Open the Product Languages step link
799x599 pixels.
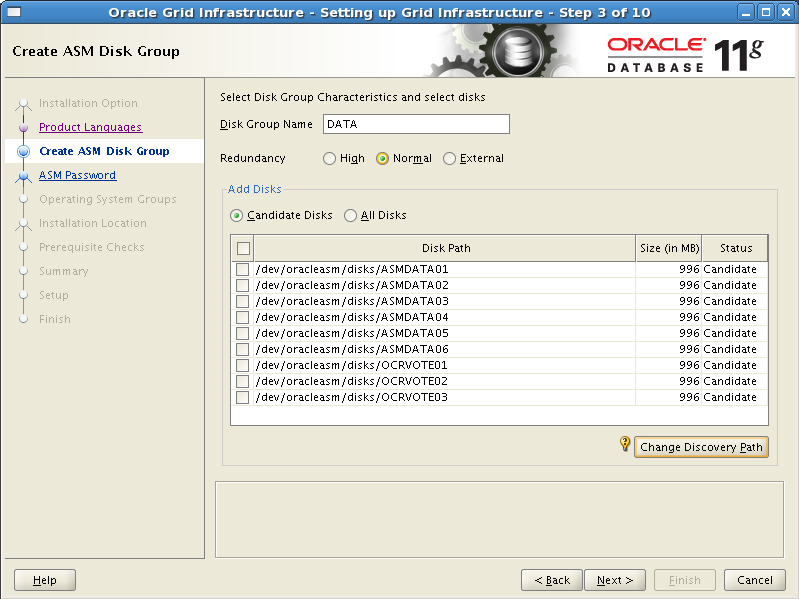(x=91, y=127)
